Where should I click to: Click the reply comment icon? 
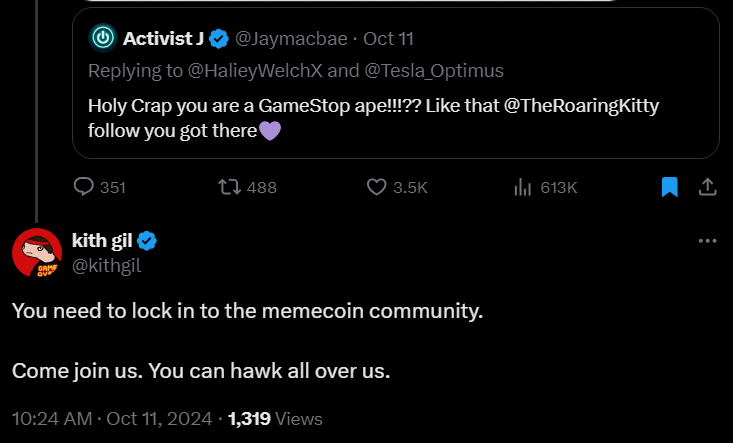[x=84, y=187]
